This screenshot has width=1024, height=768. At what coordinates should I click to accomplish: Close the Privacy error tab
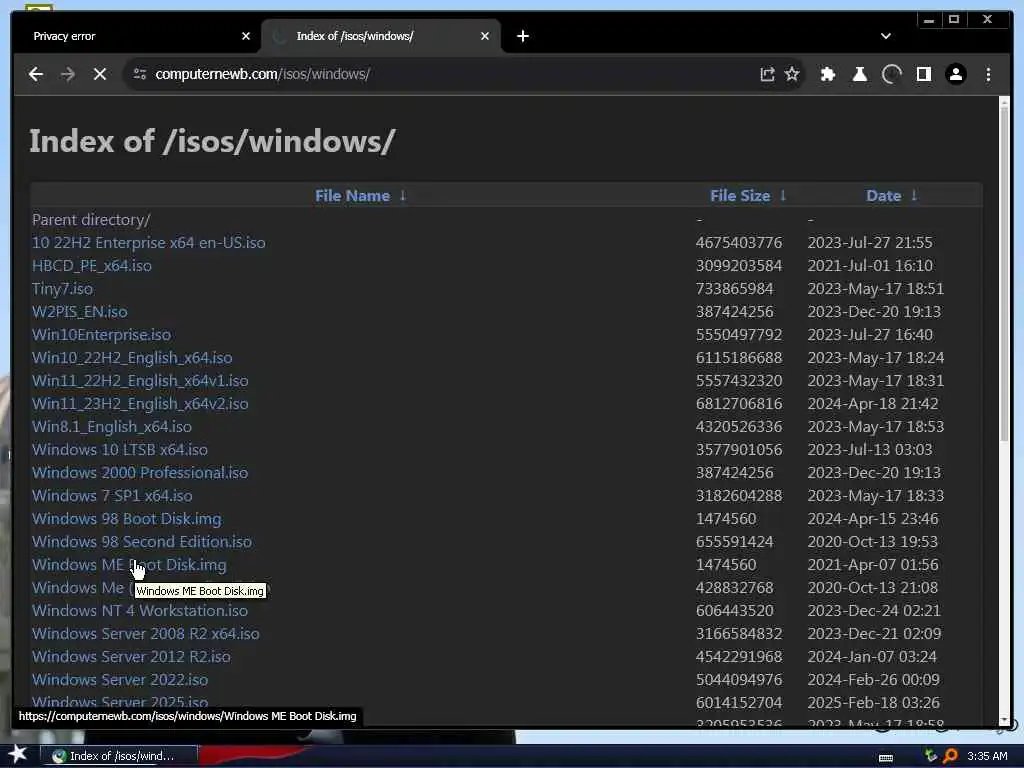coord(246,36)
